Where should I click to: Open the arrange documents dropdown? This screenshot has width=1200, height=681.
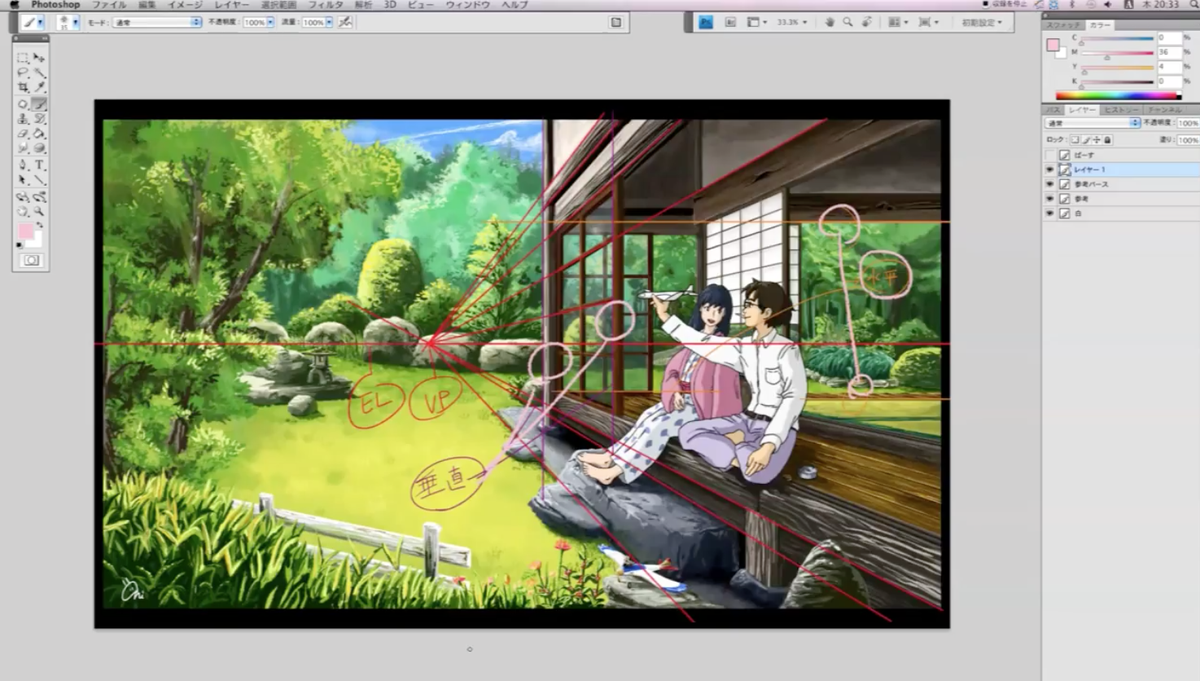pos(898,22)
